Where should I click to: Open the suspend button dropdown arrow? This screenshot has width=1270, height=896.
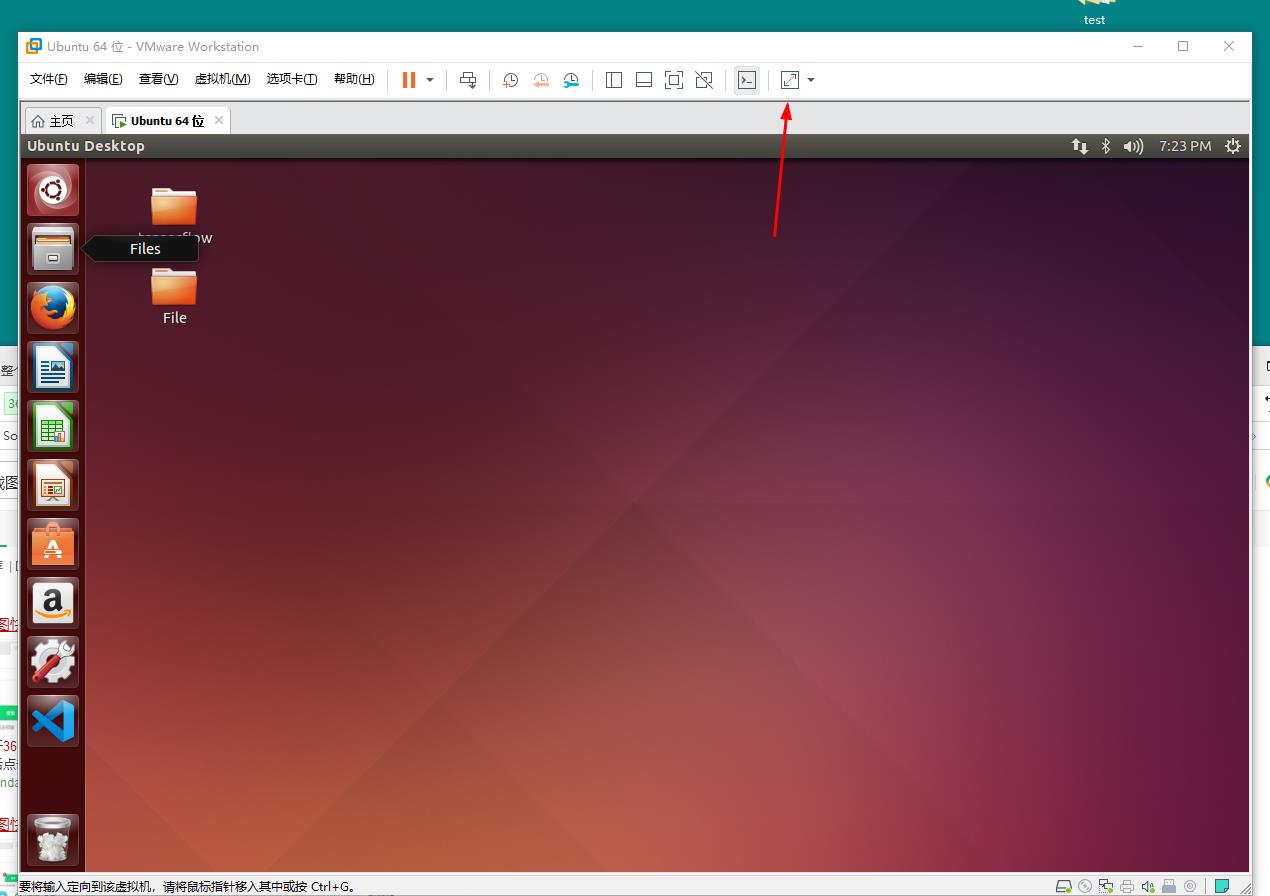click(429, 80)
